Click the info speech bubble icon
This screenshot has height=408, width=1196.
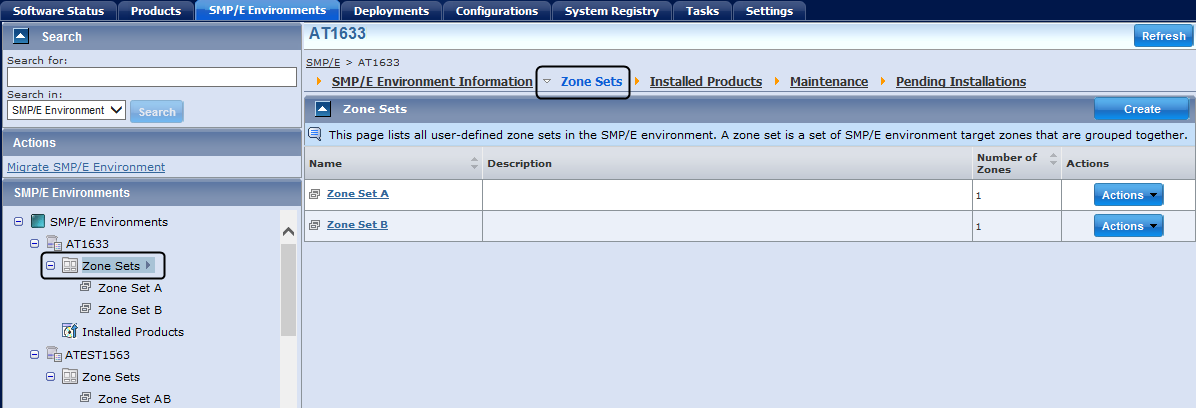pos(315,135)
